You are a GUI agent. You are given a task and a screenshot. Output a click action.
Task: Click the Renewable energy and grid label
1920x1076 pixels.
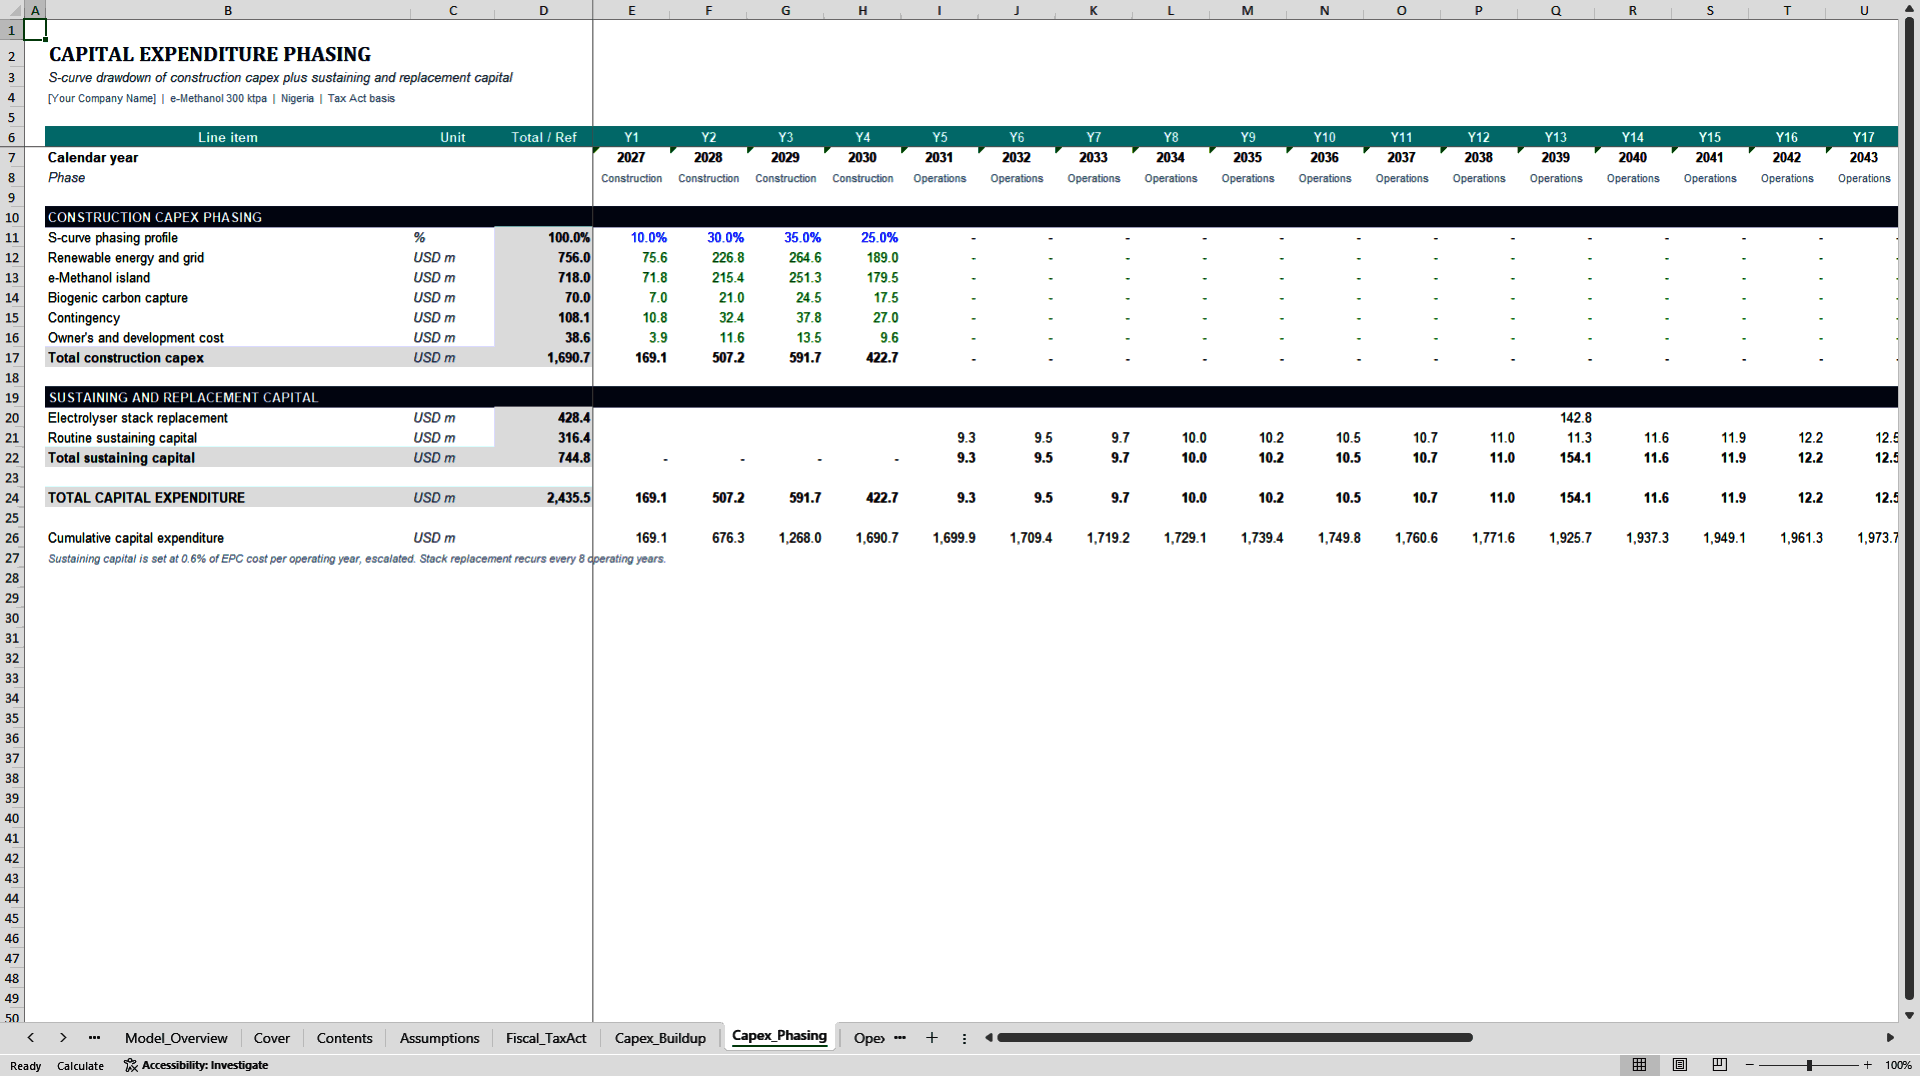pos(126,258)
